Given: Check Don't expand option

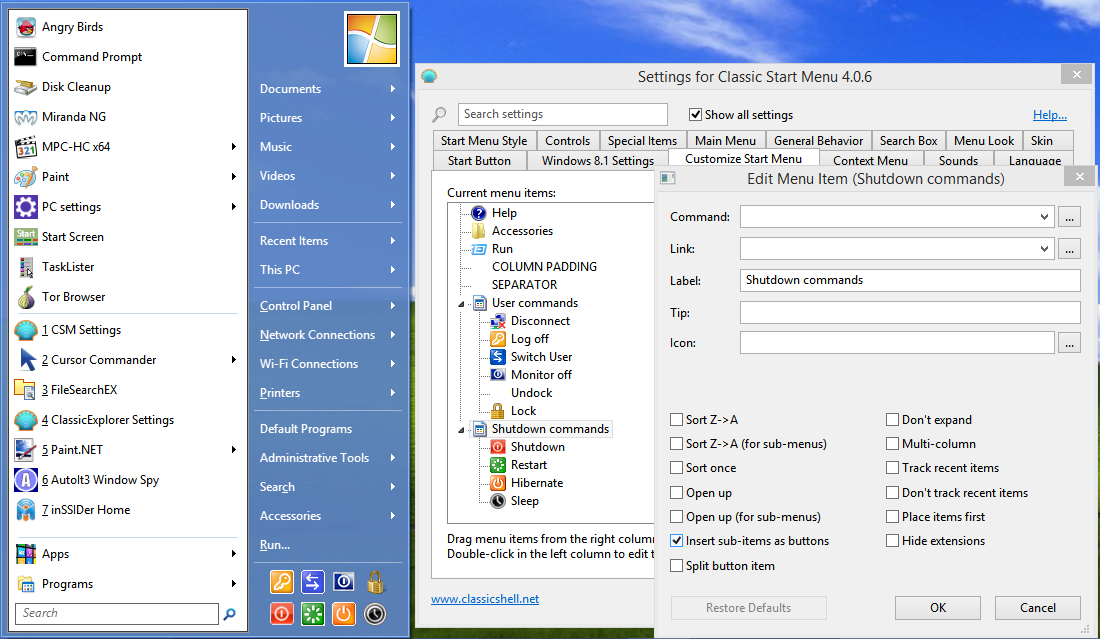Looking at the screenshot, I should [892, 419].
